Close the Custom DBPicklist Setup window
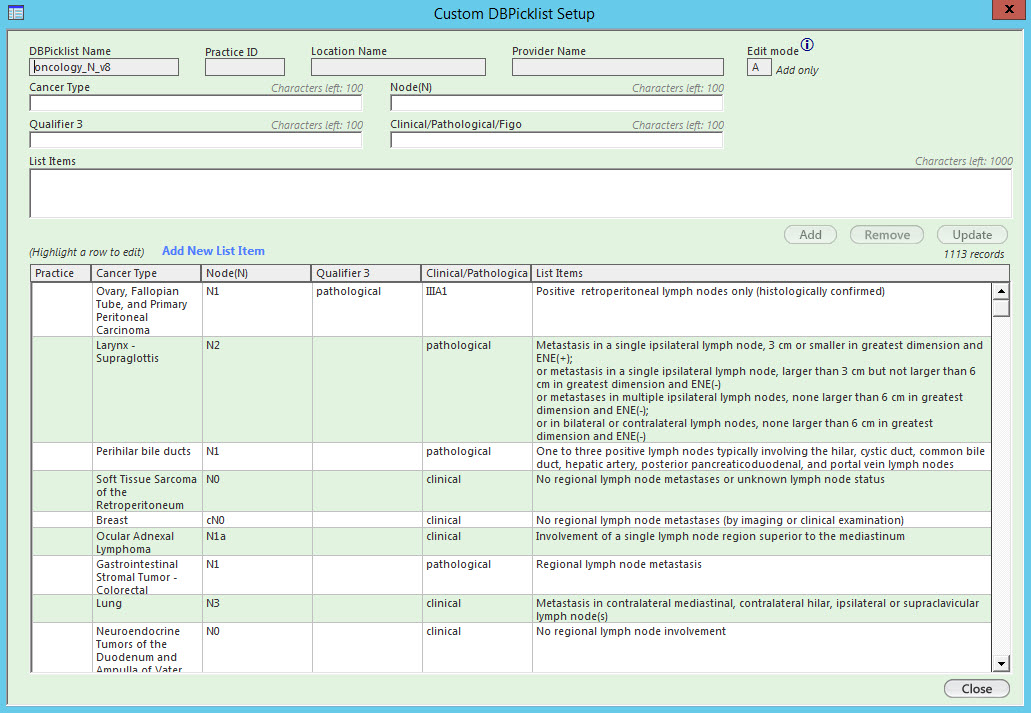1031x713 pixels. 1009,10
